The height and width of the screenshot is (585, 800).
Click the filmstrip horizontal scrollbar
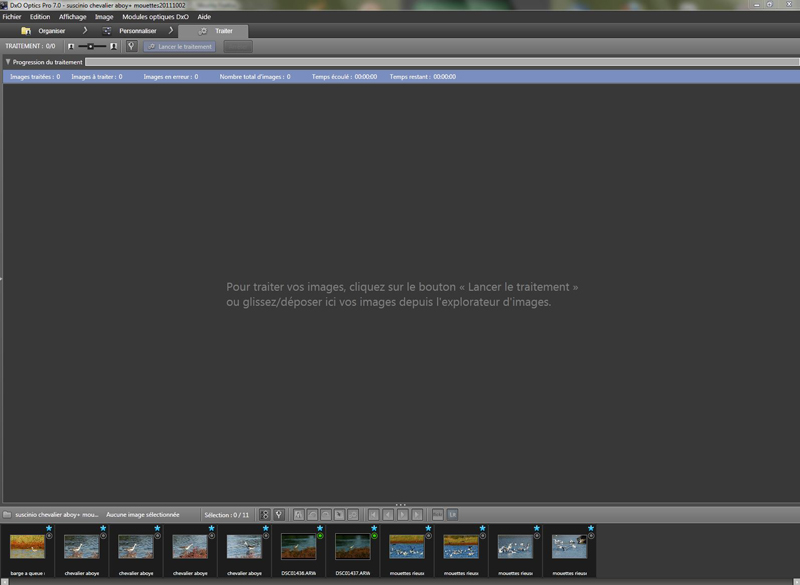click(x=400, y=582)
